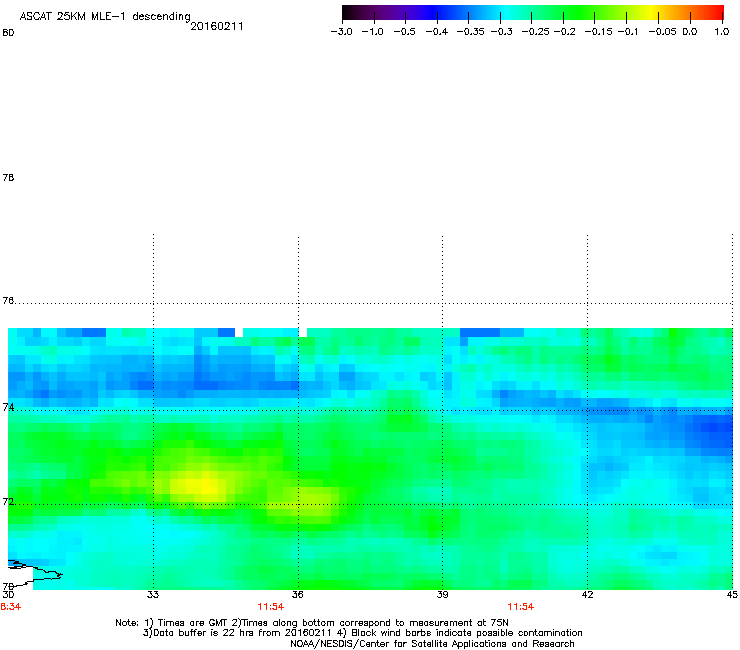The width and height of the screenshot is (740, 650).
Task: Click the latitude label "78" on the left axis
Action: pos(8,177)
